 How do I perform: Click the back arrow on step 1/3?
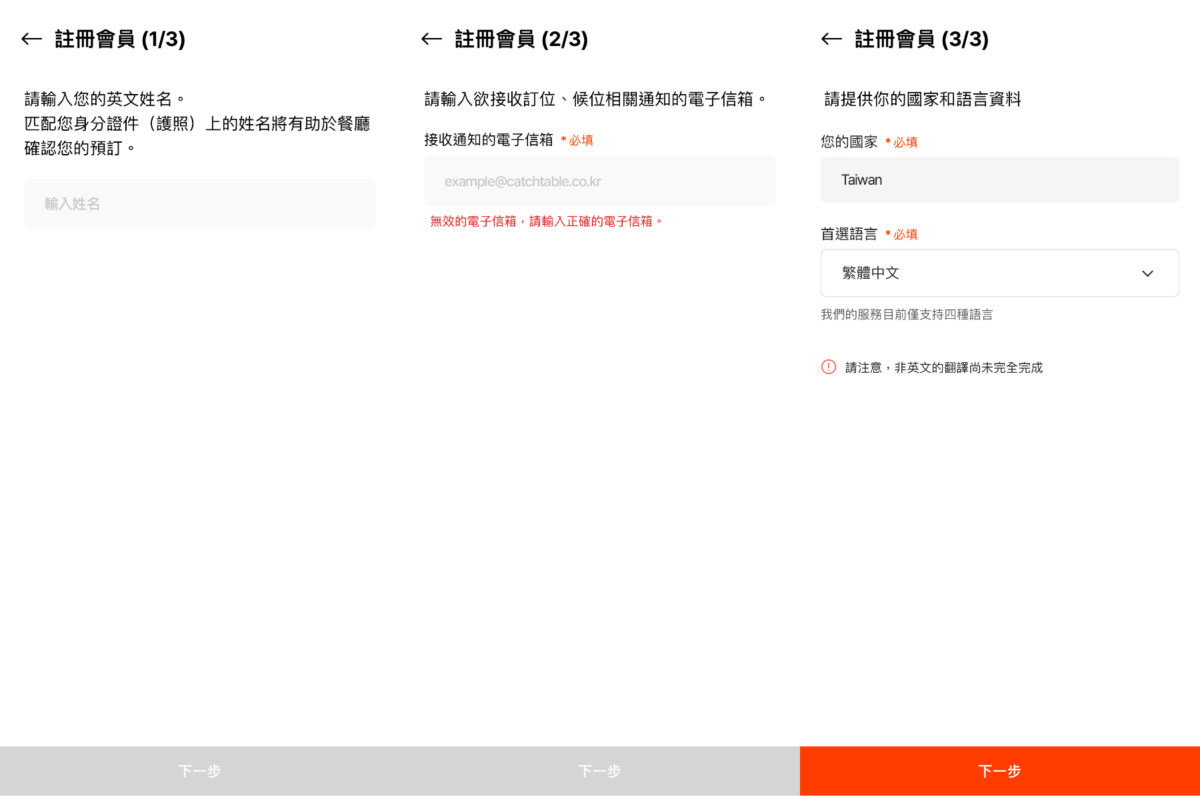32,39
